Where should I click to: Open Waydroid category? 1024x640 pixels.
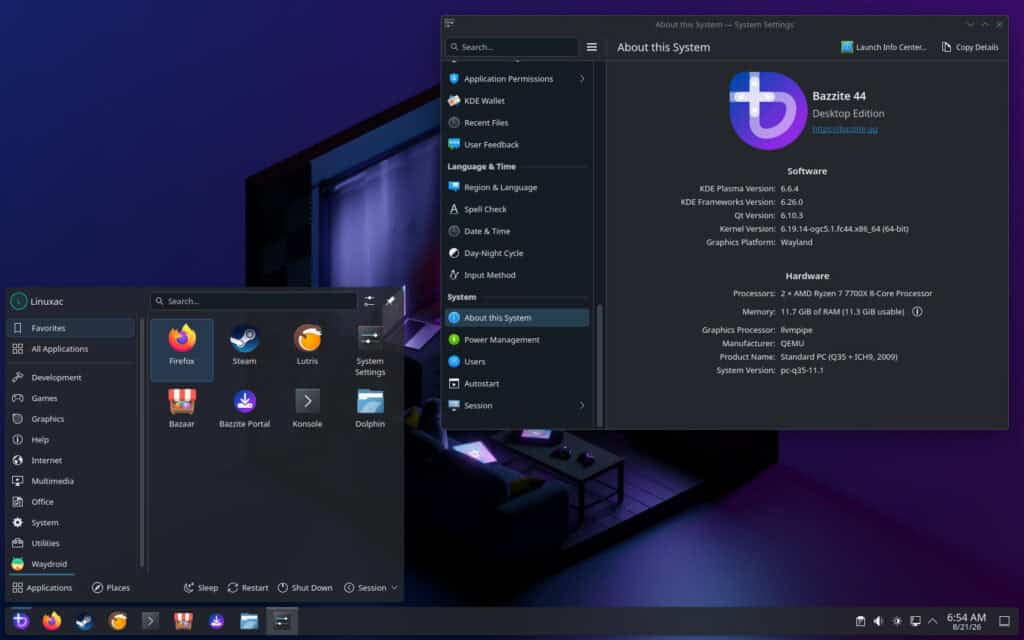point(71,564)
